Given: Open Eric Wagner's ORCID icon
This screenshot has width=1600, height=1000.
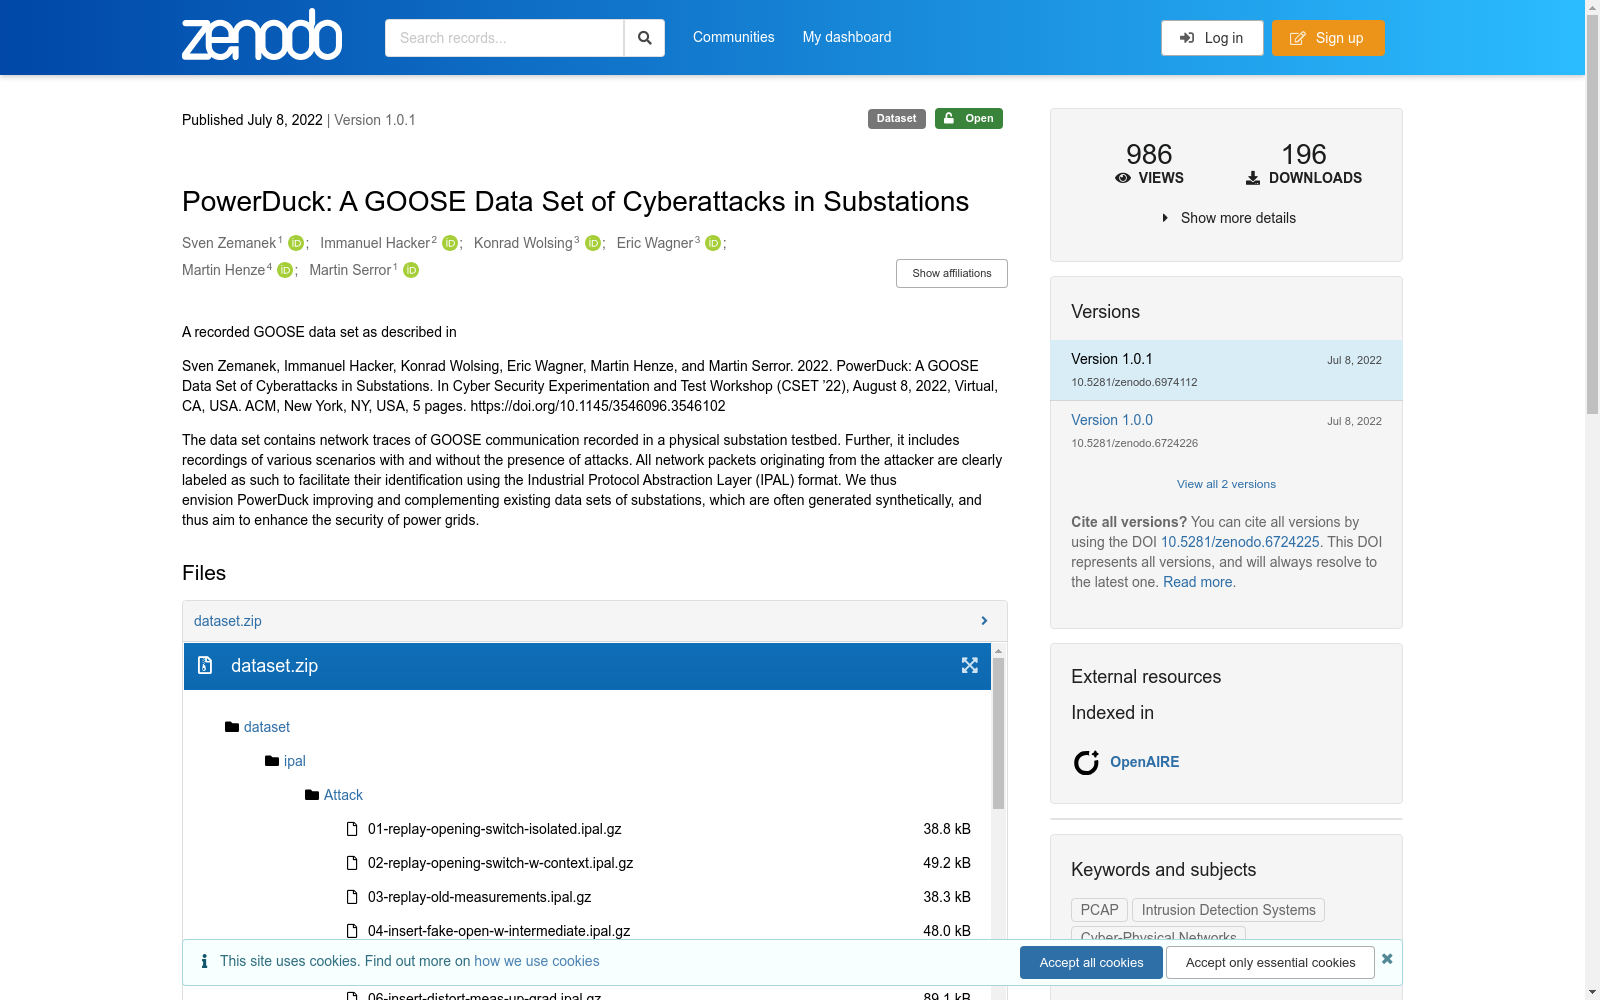Looking at the screenshot, I should [x=713, y=243].
